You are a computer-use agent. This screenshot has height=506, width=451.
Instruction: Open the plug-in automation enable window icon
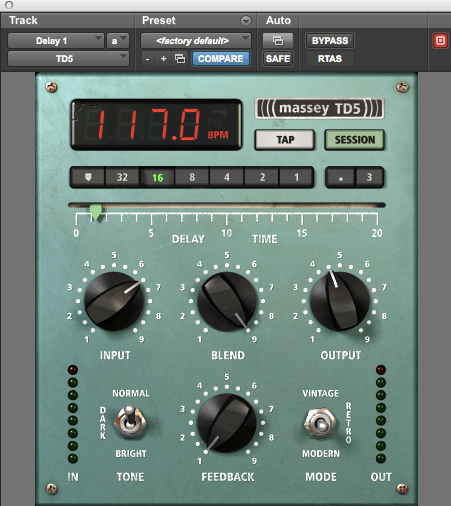pos(278,41)
